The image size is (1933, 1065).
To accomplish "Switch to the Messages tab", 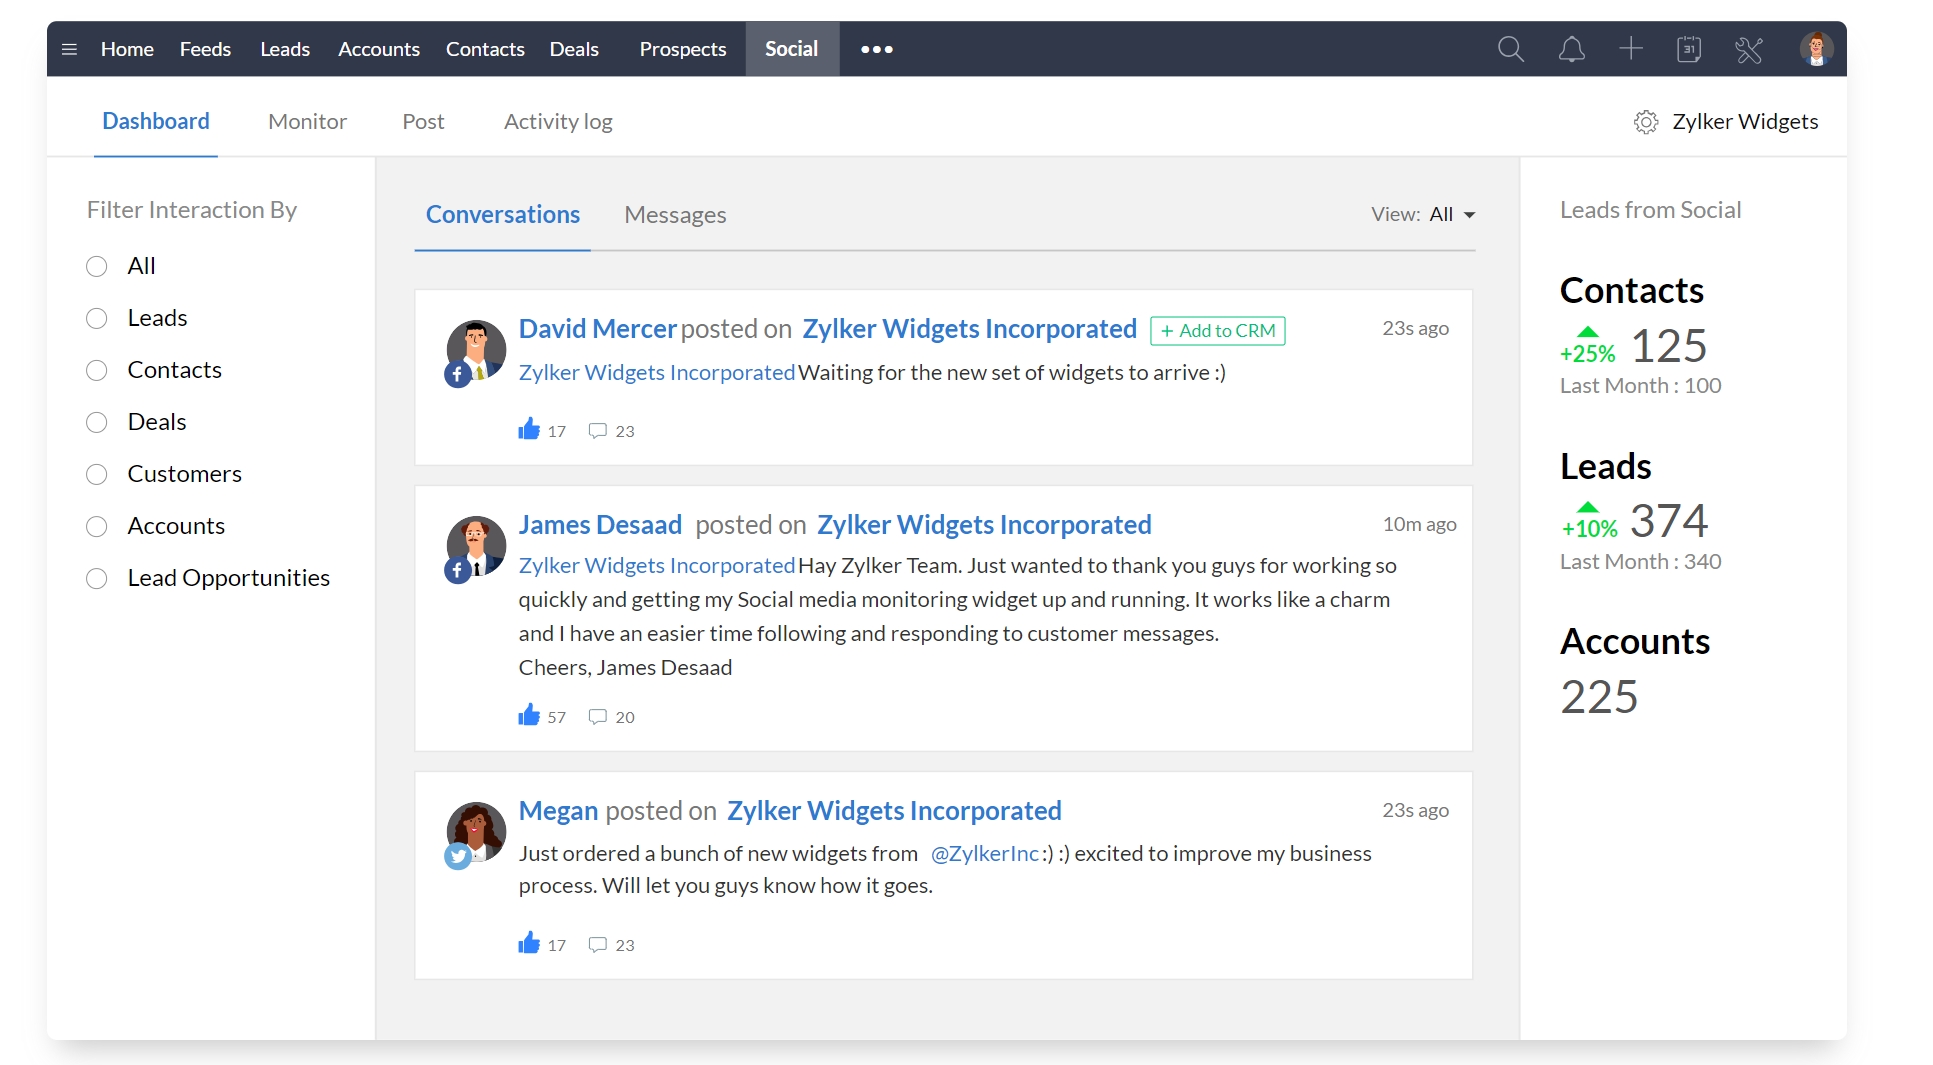I will 675,215.
